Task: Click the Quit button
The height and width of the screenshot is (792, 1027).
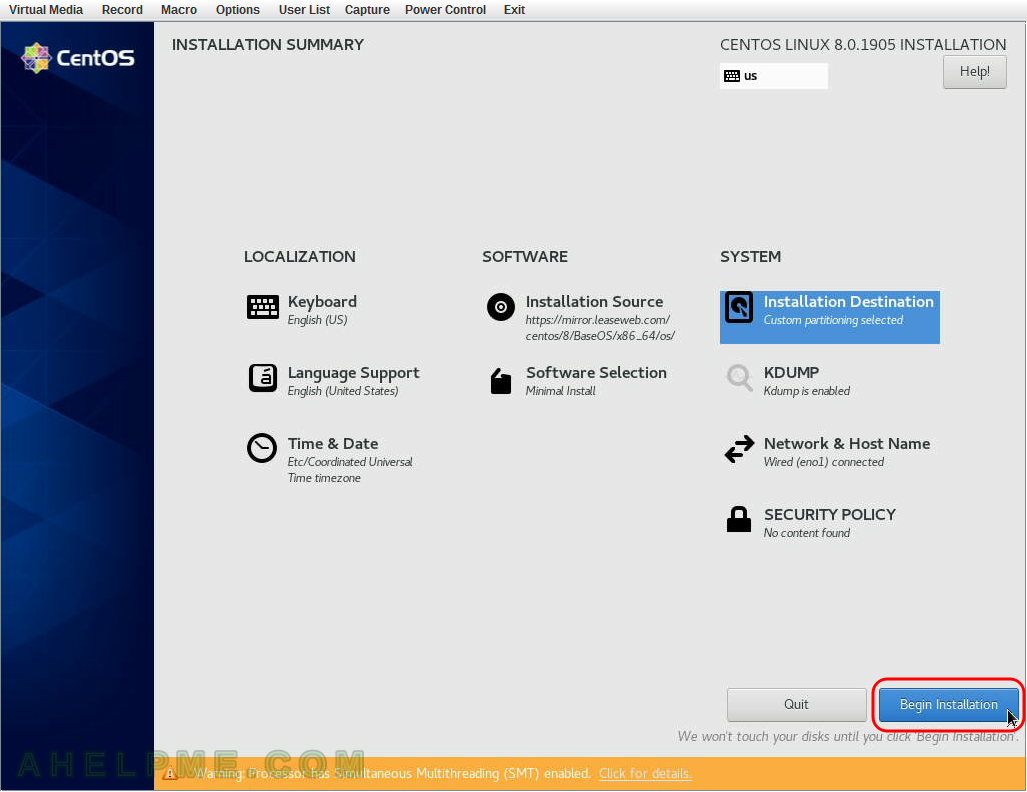Action: pos(796,704)
